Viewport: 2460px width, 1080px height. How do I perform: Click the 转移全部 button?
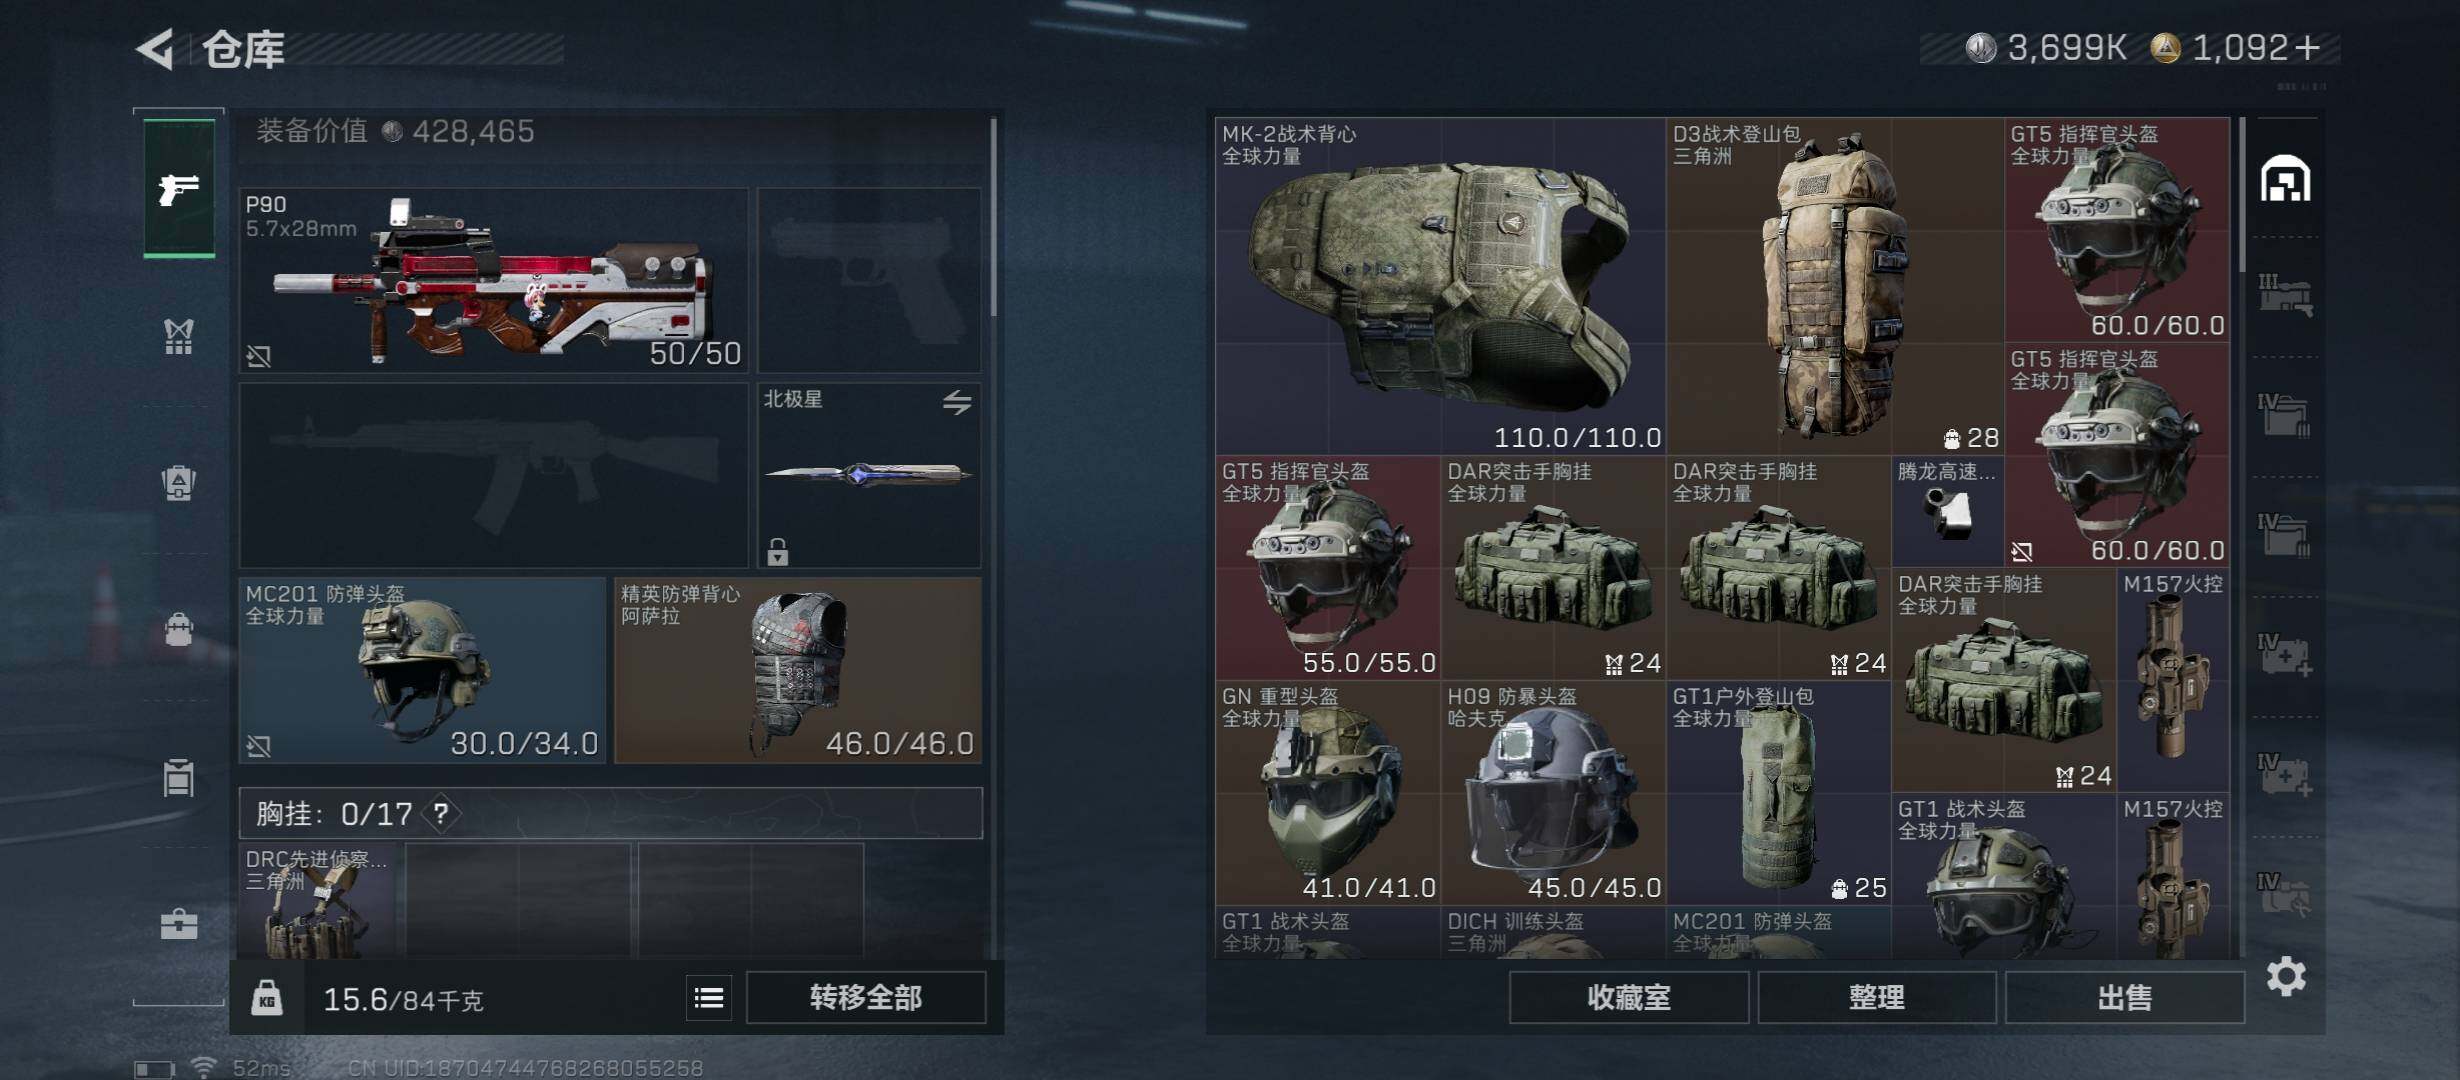[866, 998]
